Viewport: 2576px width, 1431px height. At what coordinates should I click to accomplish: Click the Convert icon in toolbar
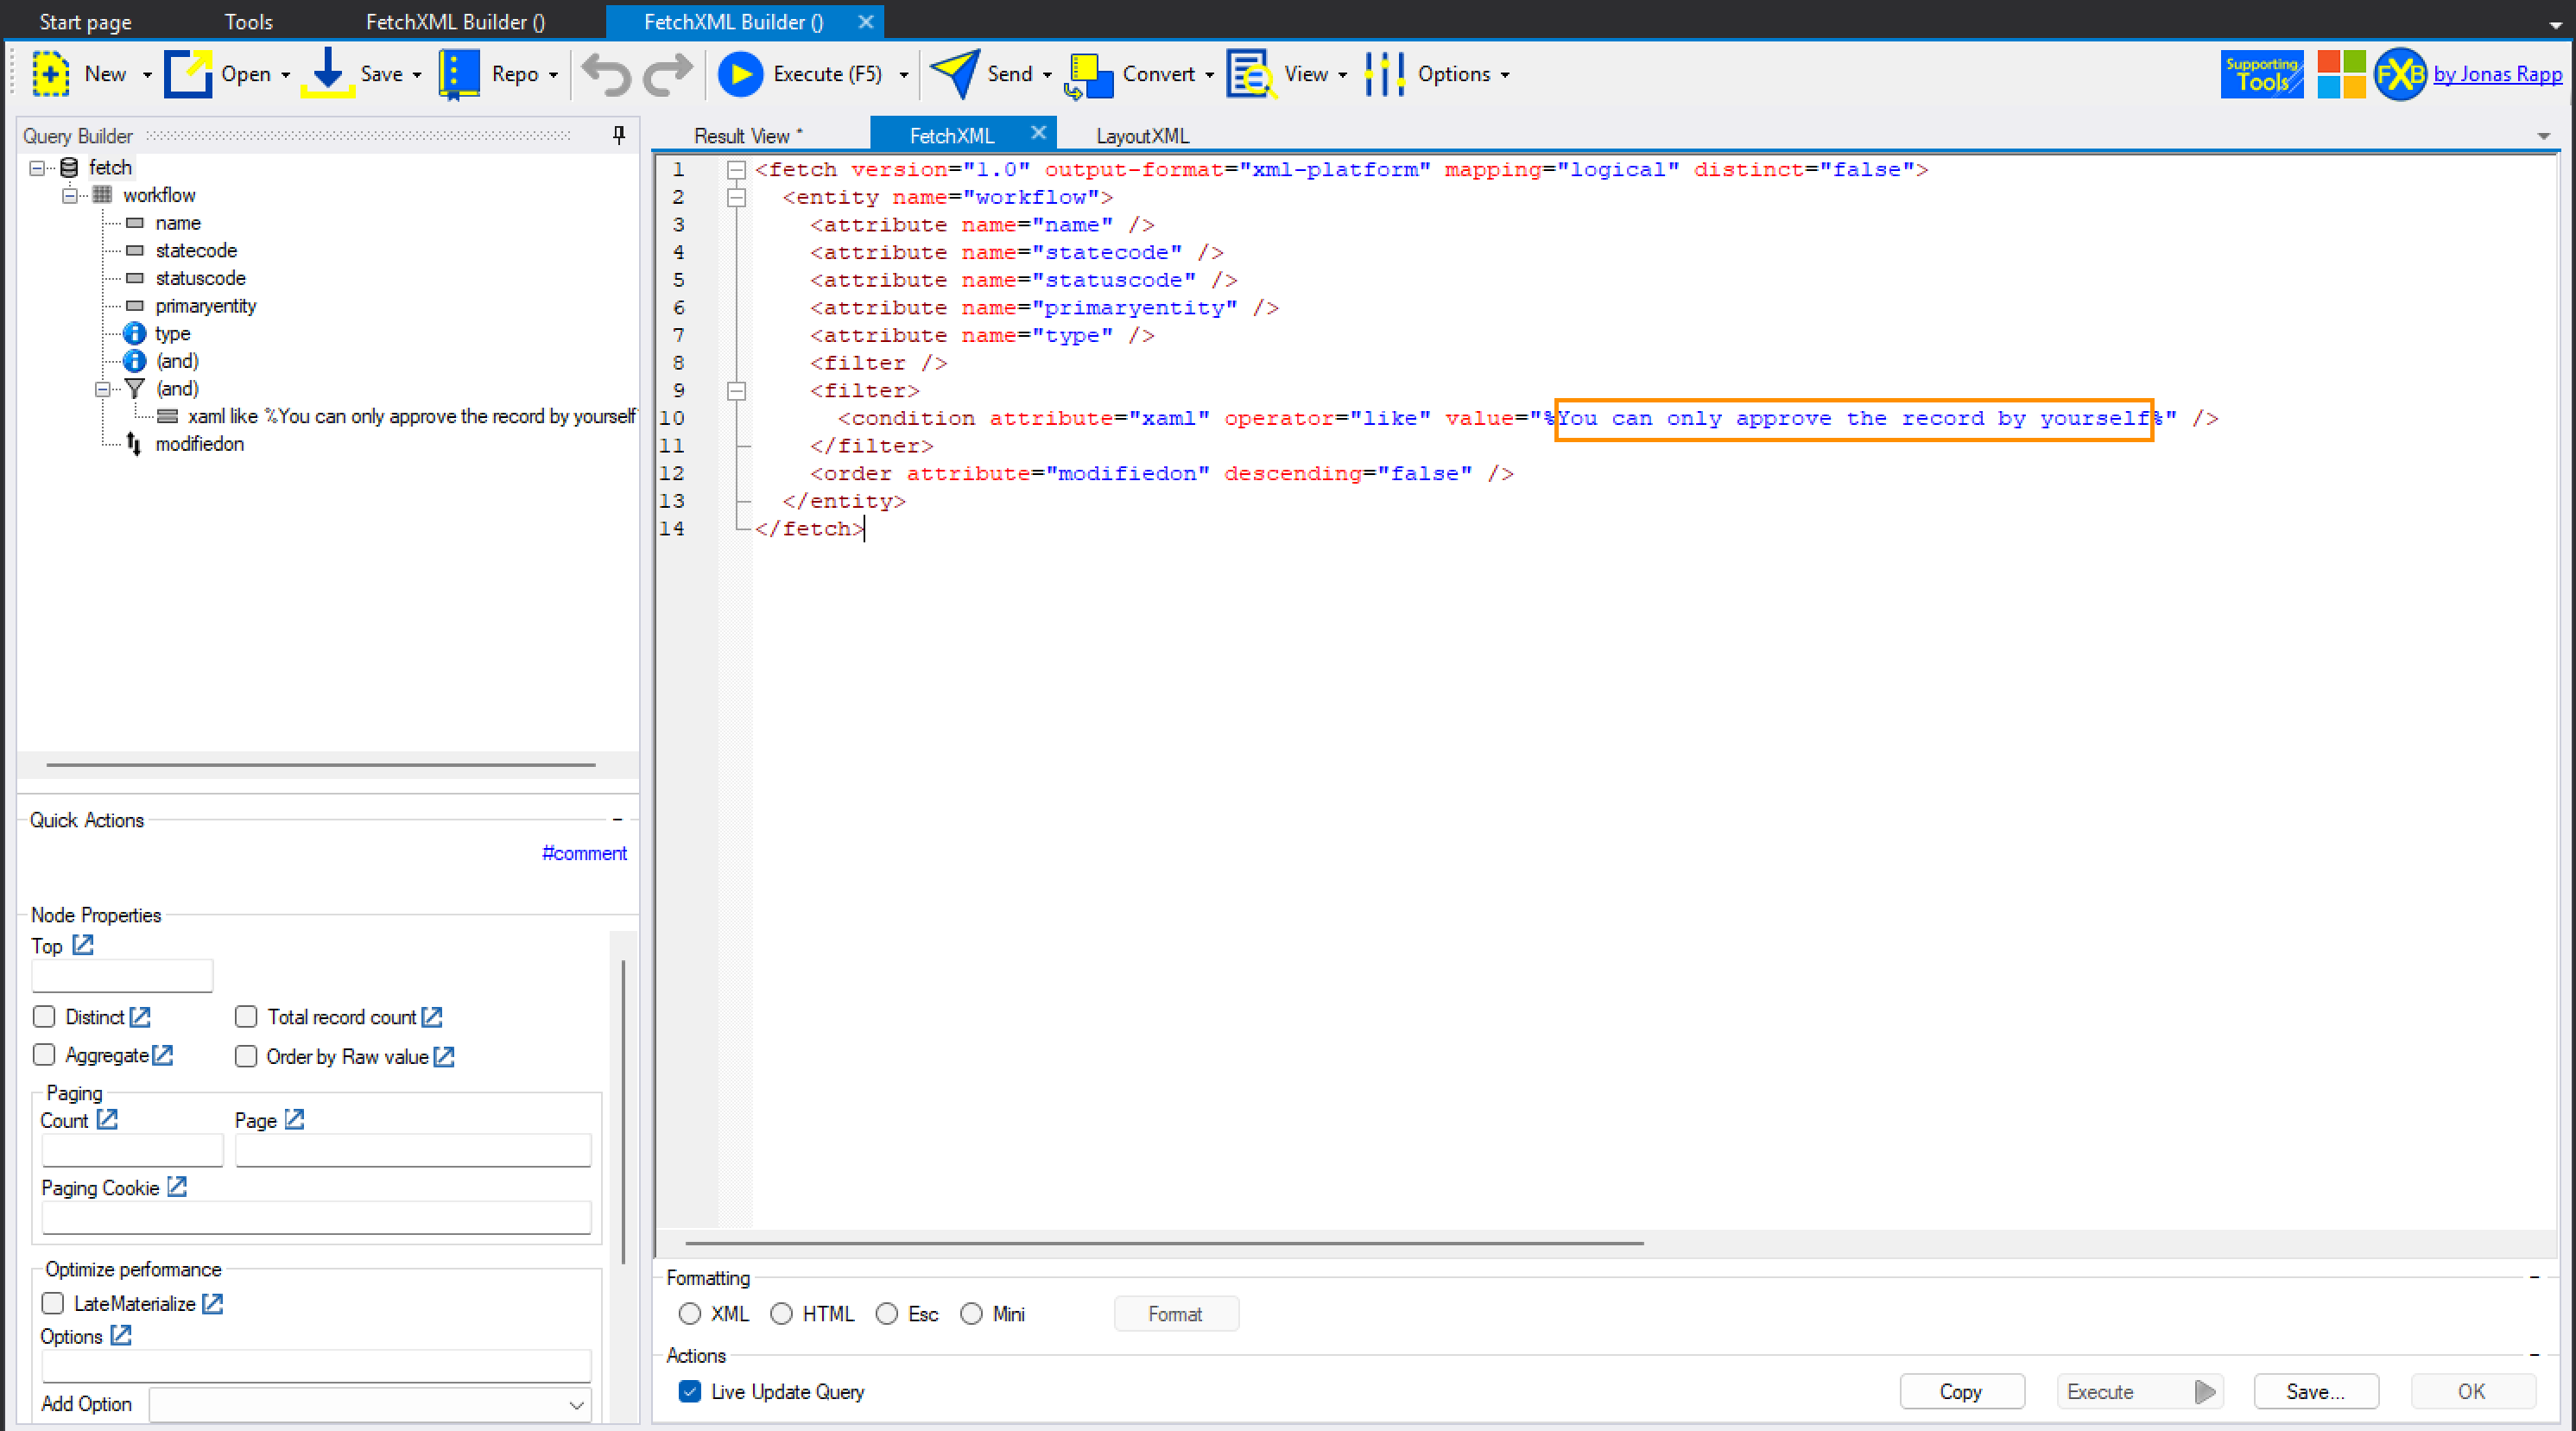pos(1089,76)
